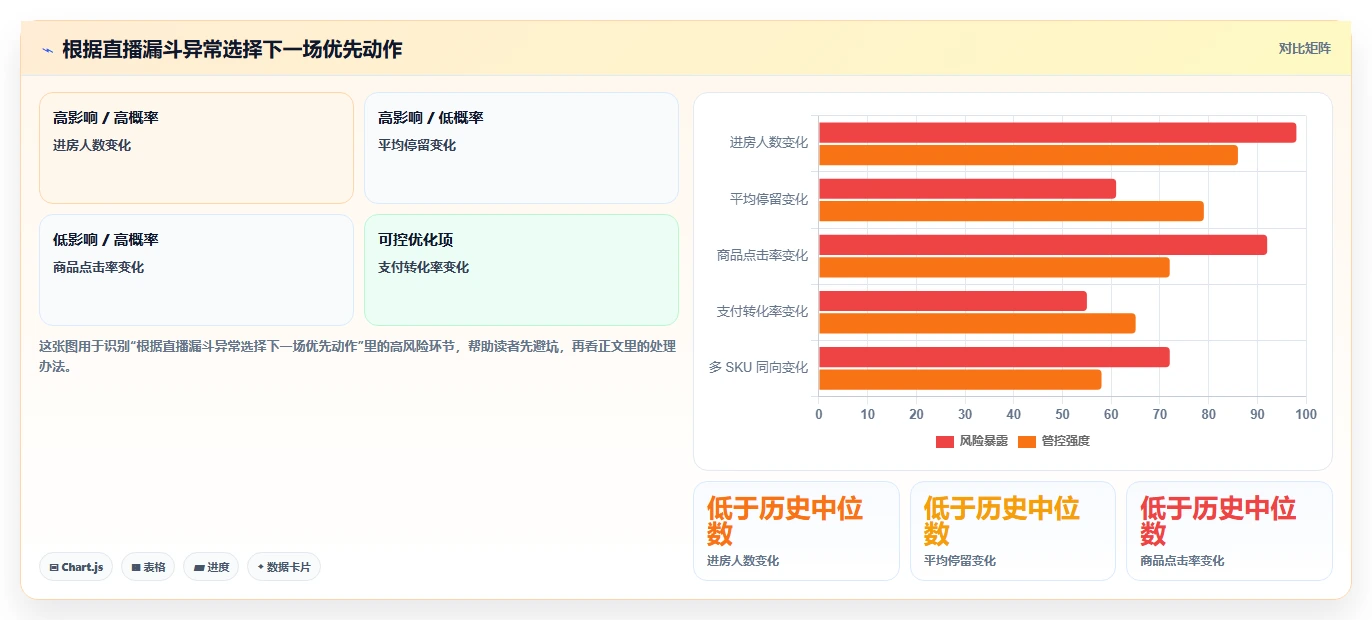
Task: Click the orange bar for 平均停留变化
Action: point(1011,211)
